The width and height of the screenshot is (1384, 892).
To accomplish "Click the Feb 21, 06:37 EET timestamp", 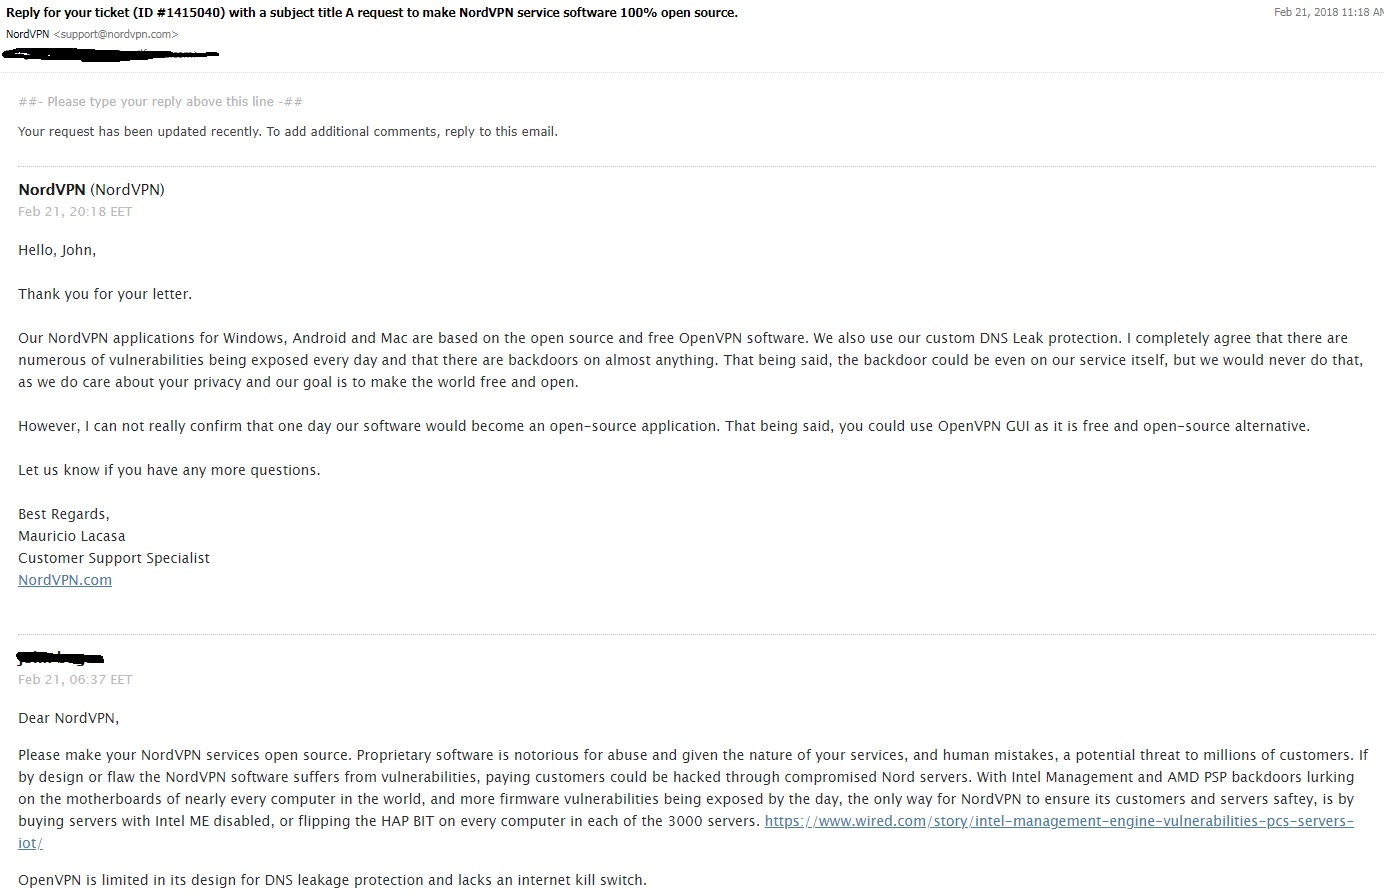I will coord(75,679).
